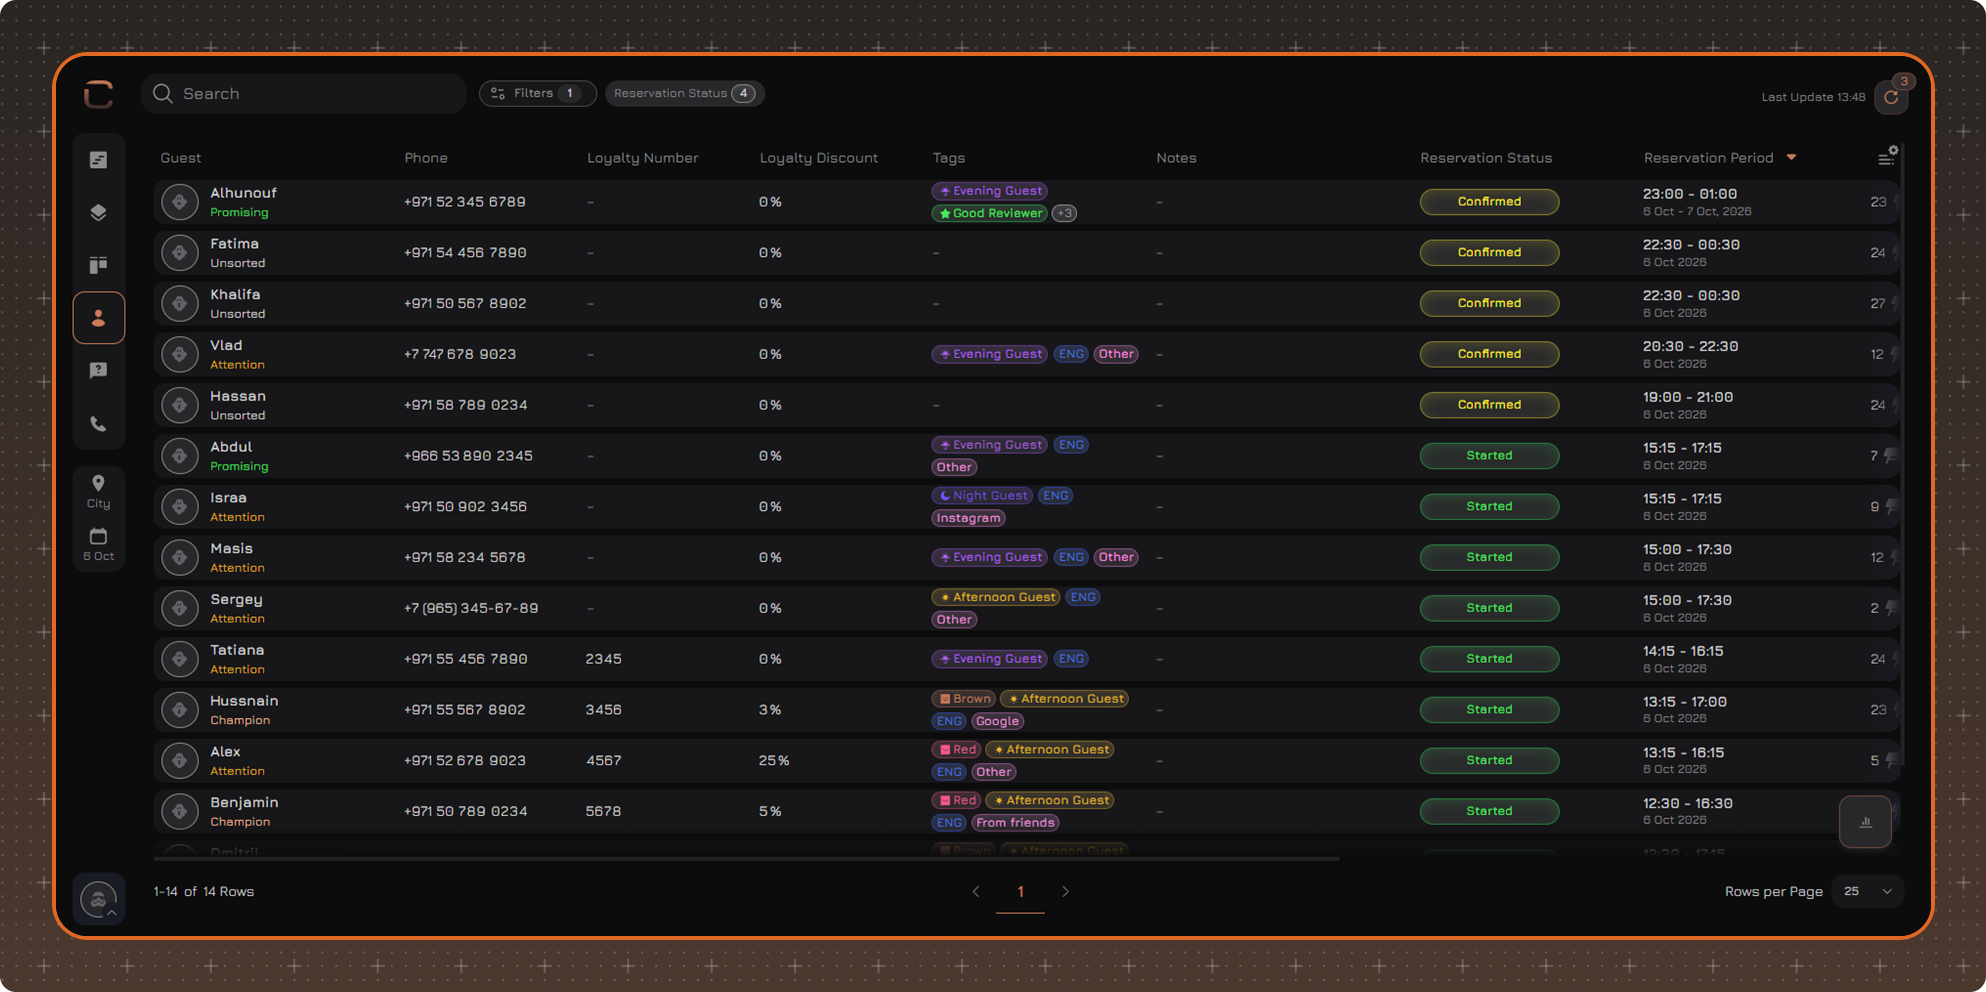Click the From friends tag for Benjamin
1986x992 pixels.
(1016, 823)
